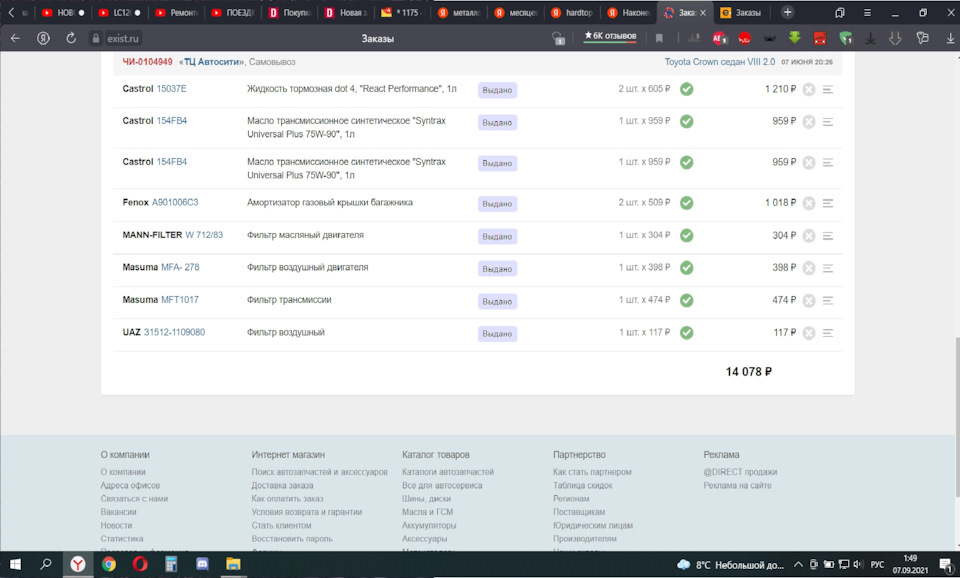Open Discord from the taskbar
The height and width of the screenshot is (578, 960).
point(202,564)
